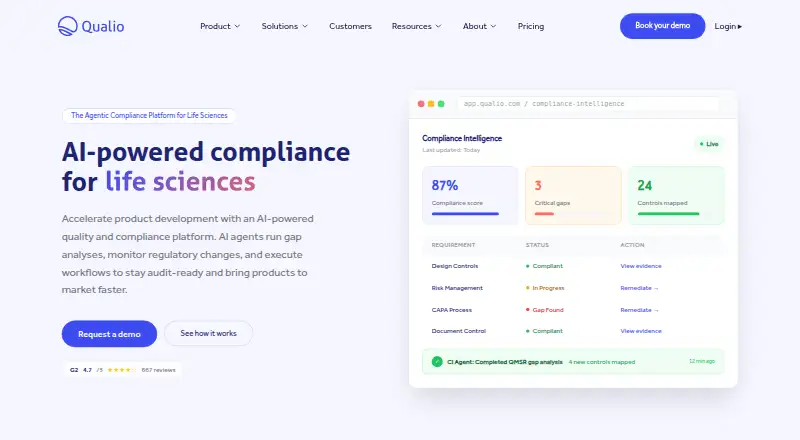Click the Gap Found status
This screenshot has height=440, width=800.
click(545, 310)
